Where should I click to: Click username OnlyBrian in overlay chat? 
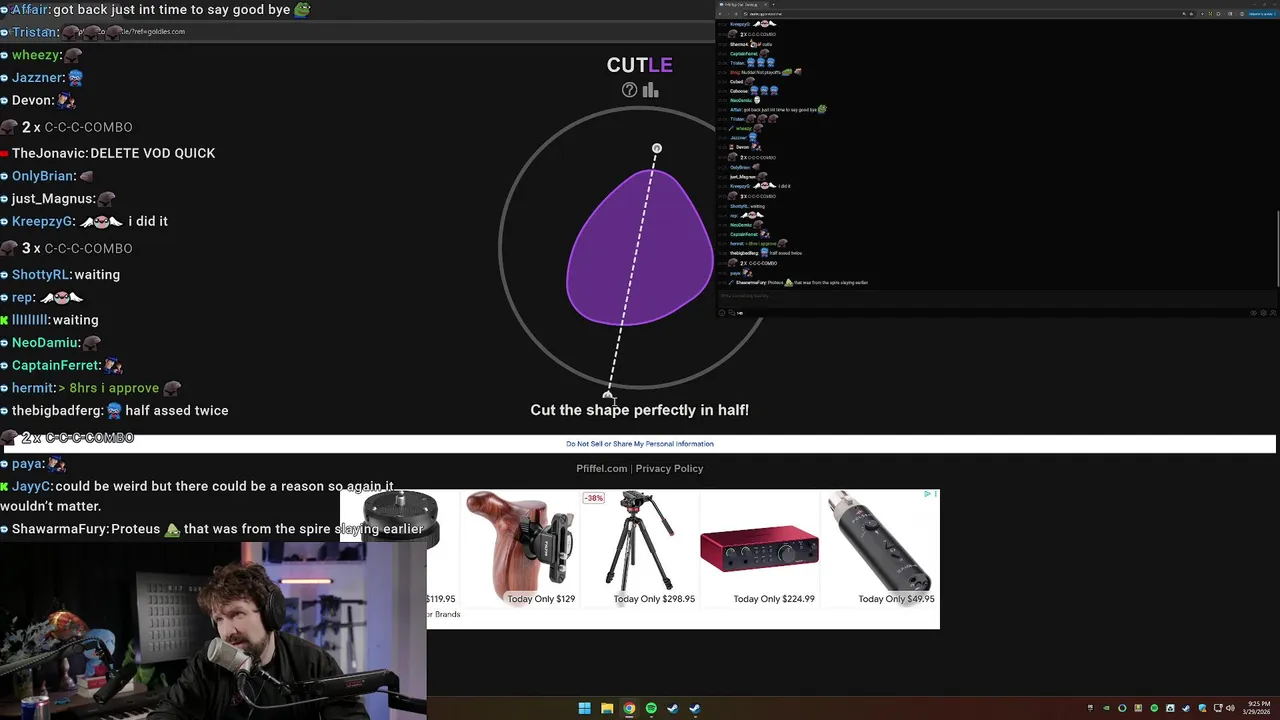coord(43,176)
